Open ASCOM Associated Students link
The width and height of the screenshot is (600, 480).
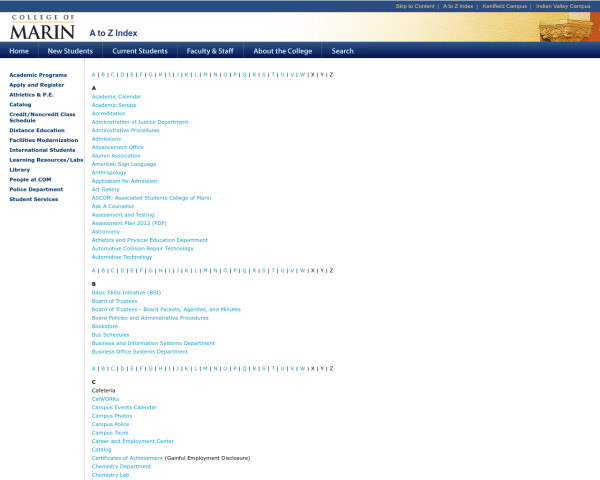click(x=151, y=198)
